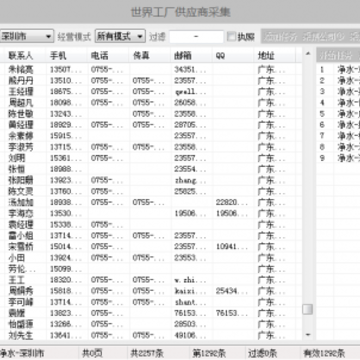
Task: Click QQ cell 10941...
Action: click(x=232, y=247)
